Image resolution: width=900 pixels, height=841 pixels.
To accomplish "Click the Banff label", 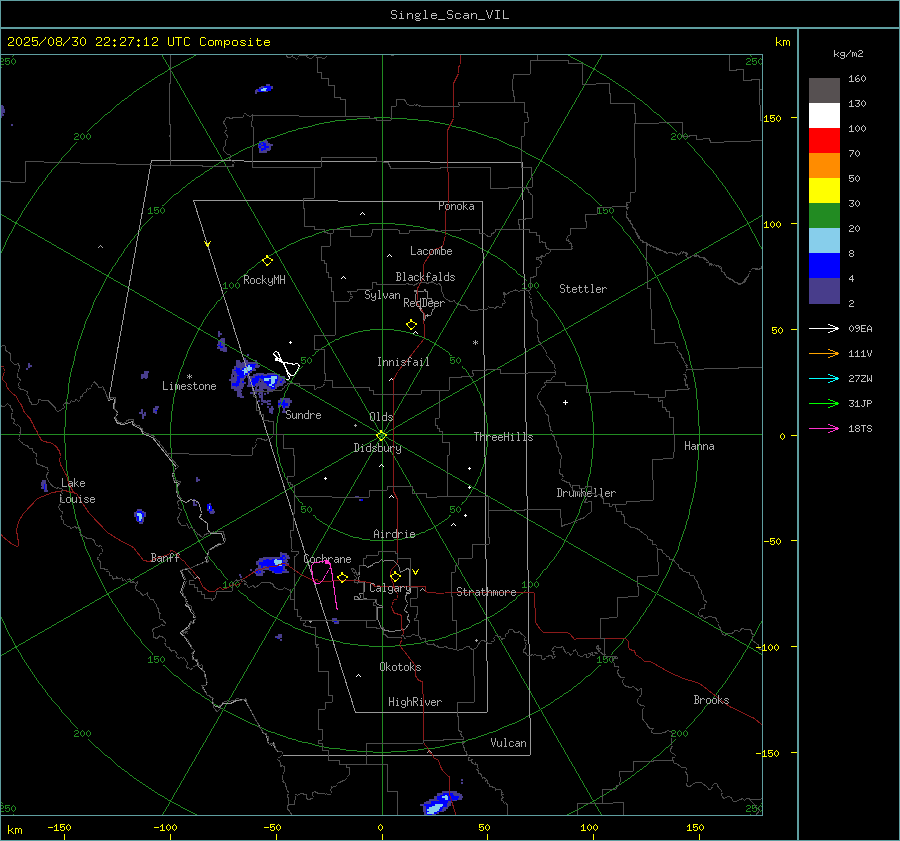I will click(165, 558).
